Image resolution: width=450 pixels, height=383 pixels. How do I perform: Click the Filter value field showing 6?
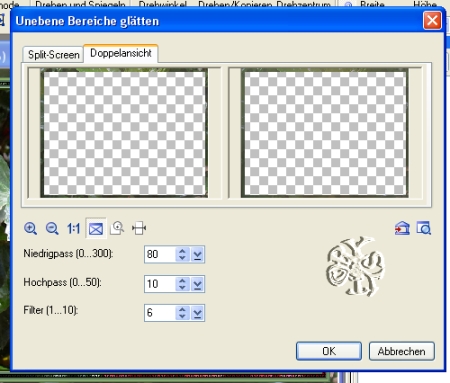[160, 313]
